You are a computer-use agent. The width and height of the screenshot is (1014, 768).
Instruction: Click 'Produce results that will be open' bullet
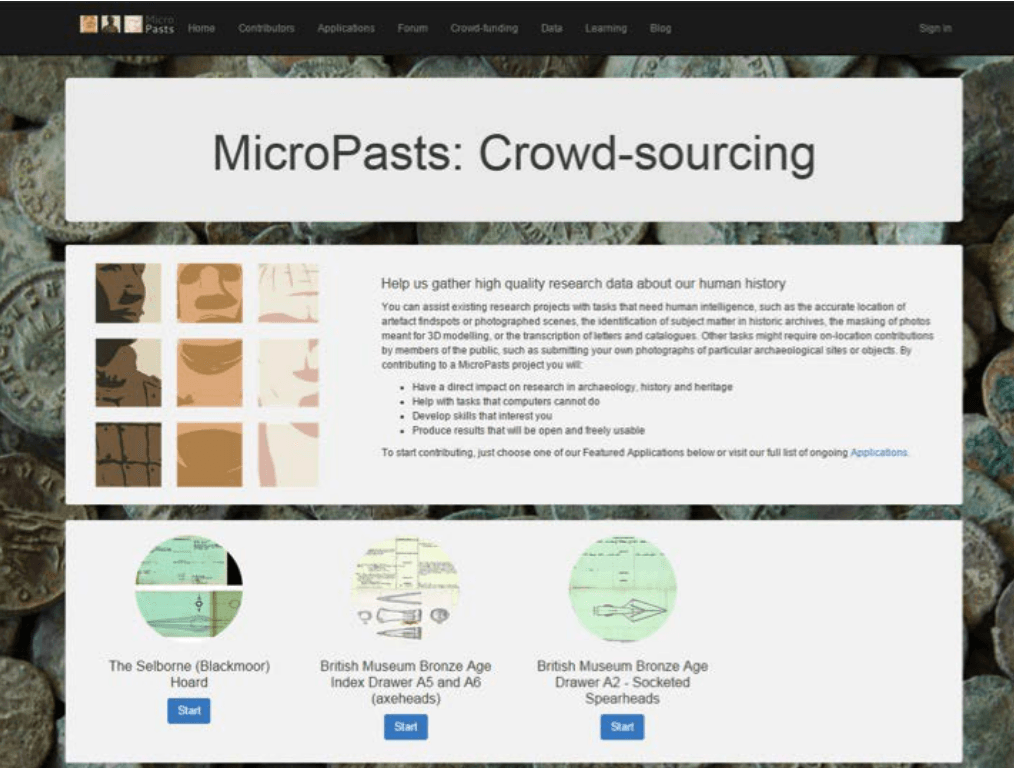point(528,431)
